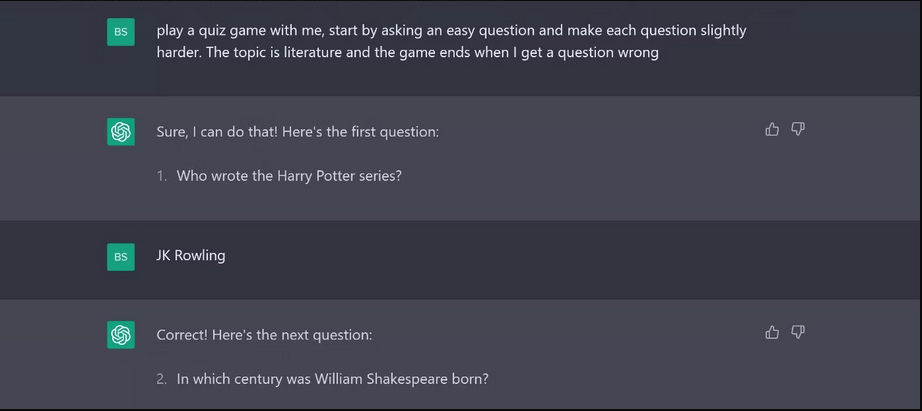Click thumbs up on the Harry Potter question

(772, 129)
